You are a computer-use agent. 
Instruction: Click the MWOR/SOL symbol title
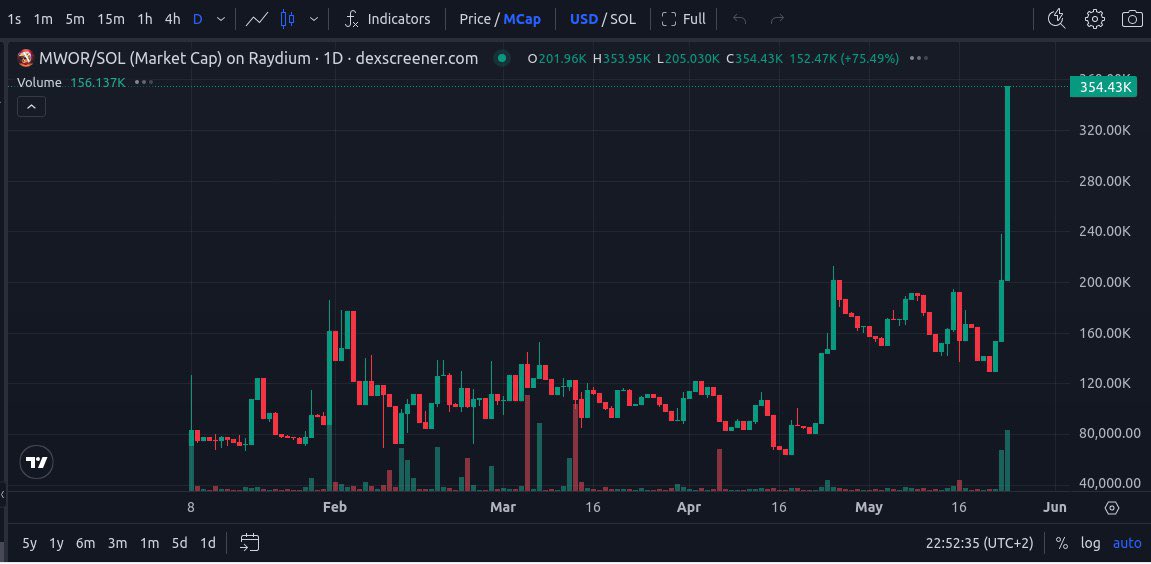pos(258,58)
